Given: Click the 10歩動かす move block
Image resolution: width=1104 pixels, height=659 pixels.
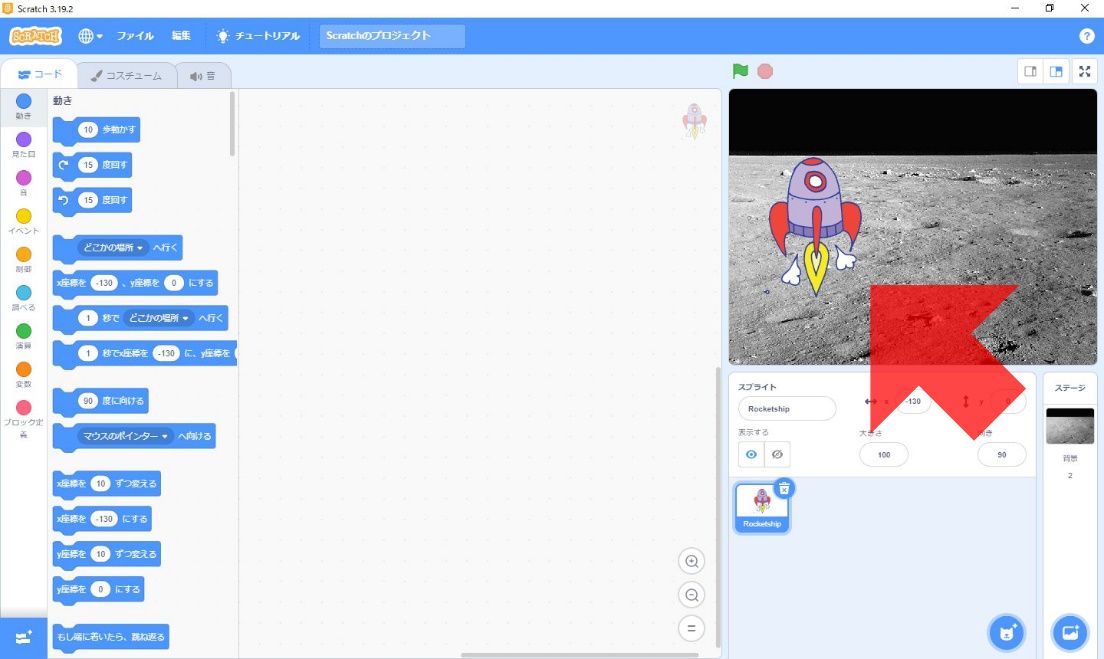Looking at the screenshot, I should 96,130.
